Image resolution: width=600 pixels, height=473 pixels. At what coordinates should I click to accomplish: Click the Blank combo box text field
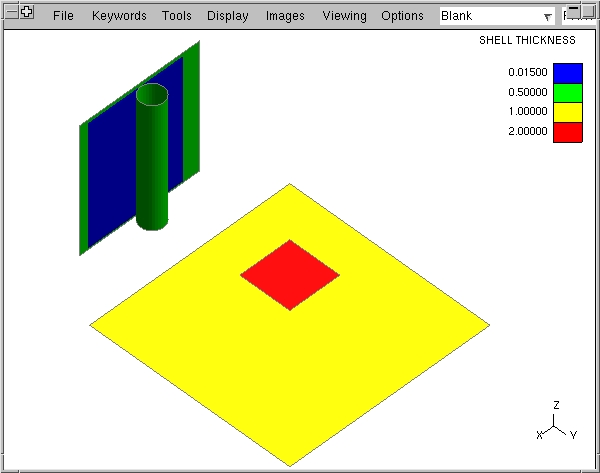pos(488,16)
